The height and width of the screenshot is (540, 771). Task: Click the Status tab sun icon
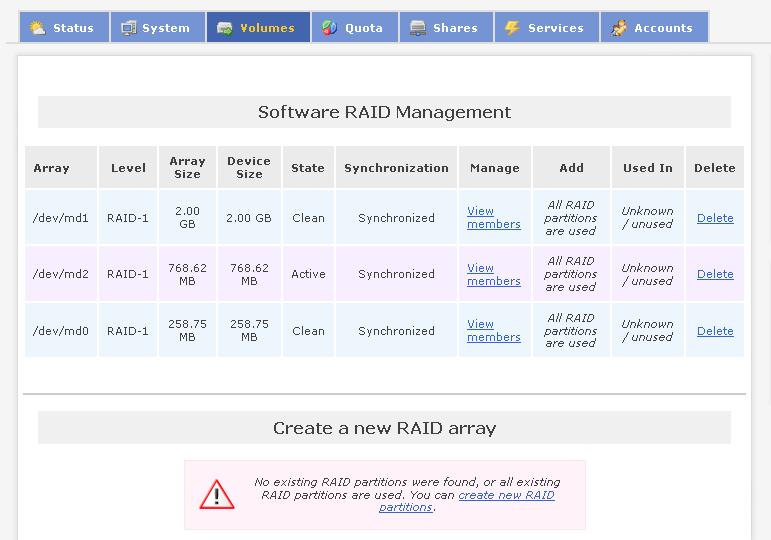(x=37, y=28)
